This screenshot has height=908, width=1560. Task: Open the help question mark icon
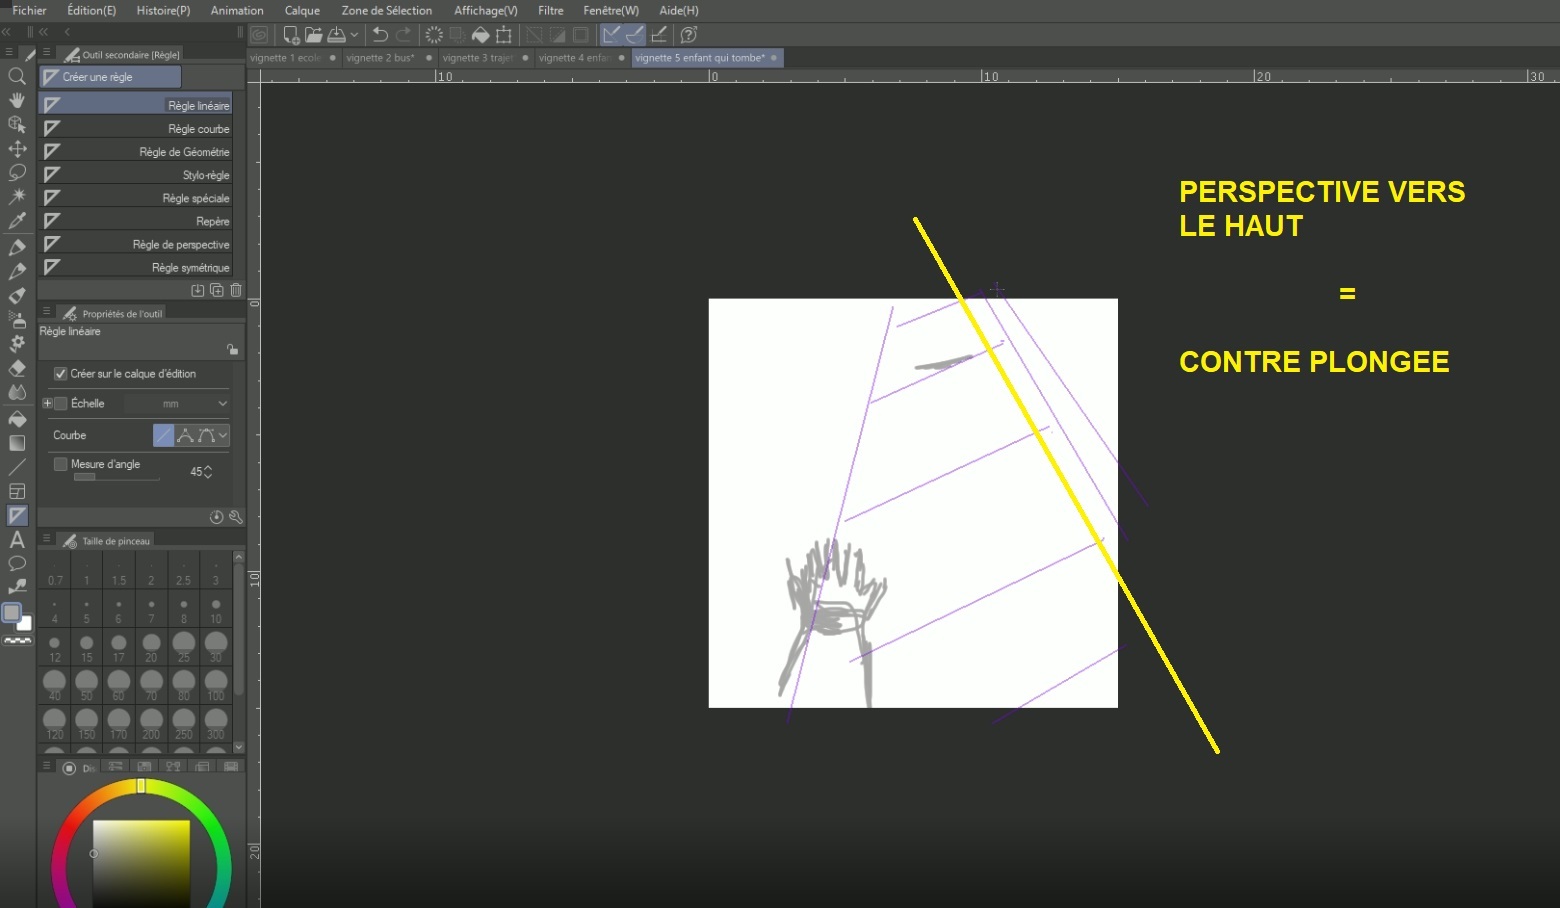[x=689, y=35]
